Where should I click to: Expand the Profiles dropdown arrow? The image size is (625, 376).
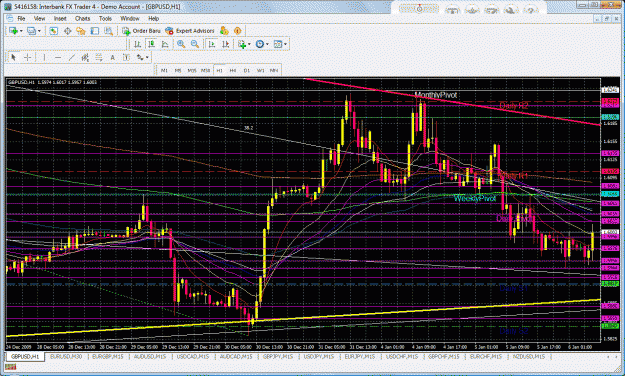39,31
